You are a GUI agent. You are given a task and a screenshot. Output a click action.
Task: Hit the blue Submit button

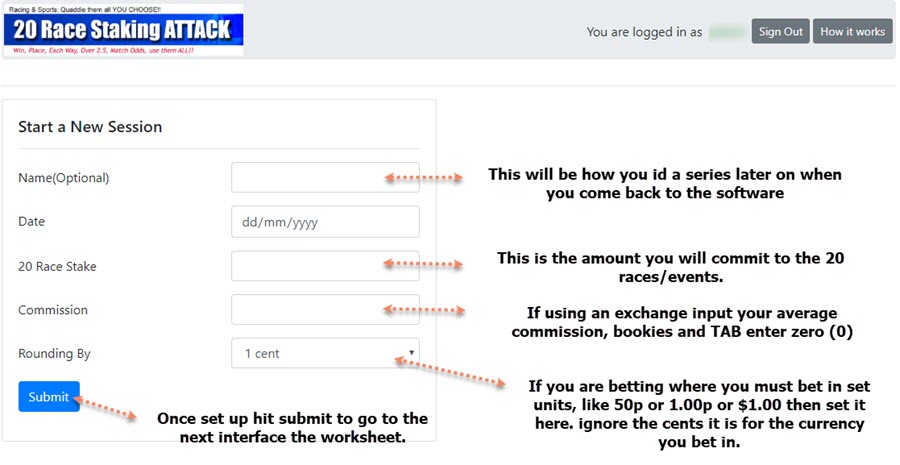(x=48, y=397)
